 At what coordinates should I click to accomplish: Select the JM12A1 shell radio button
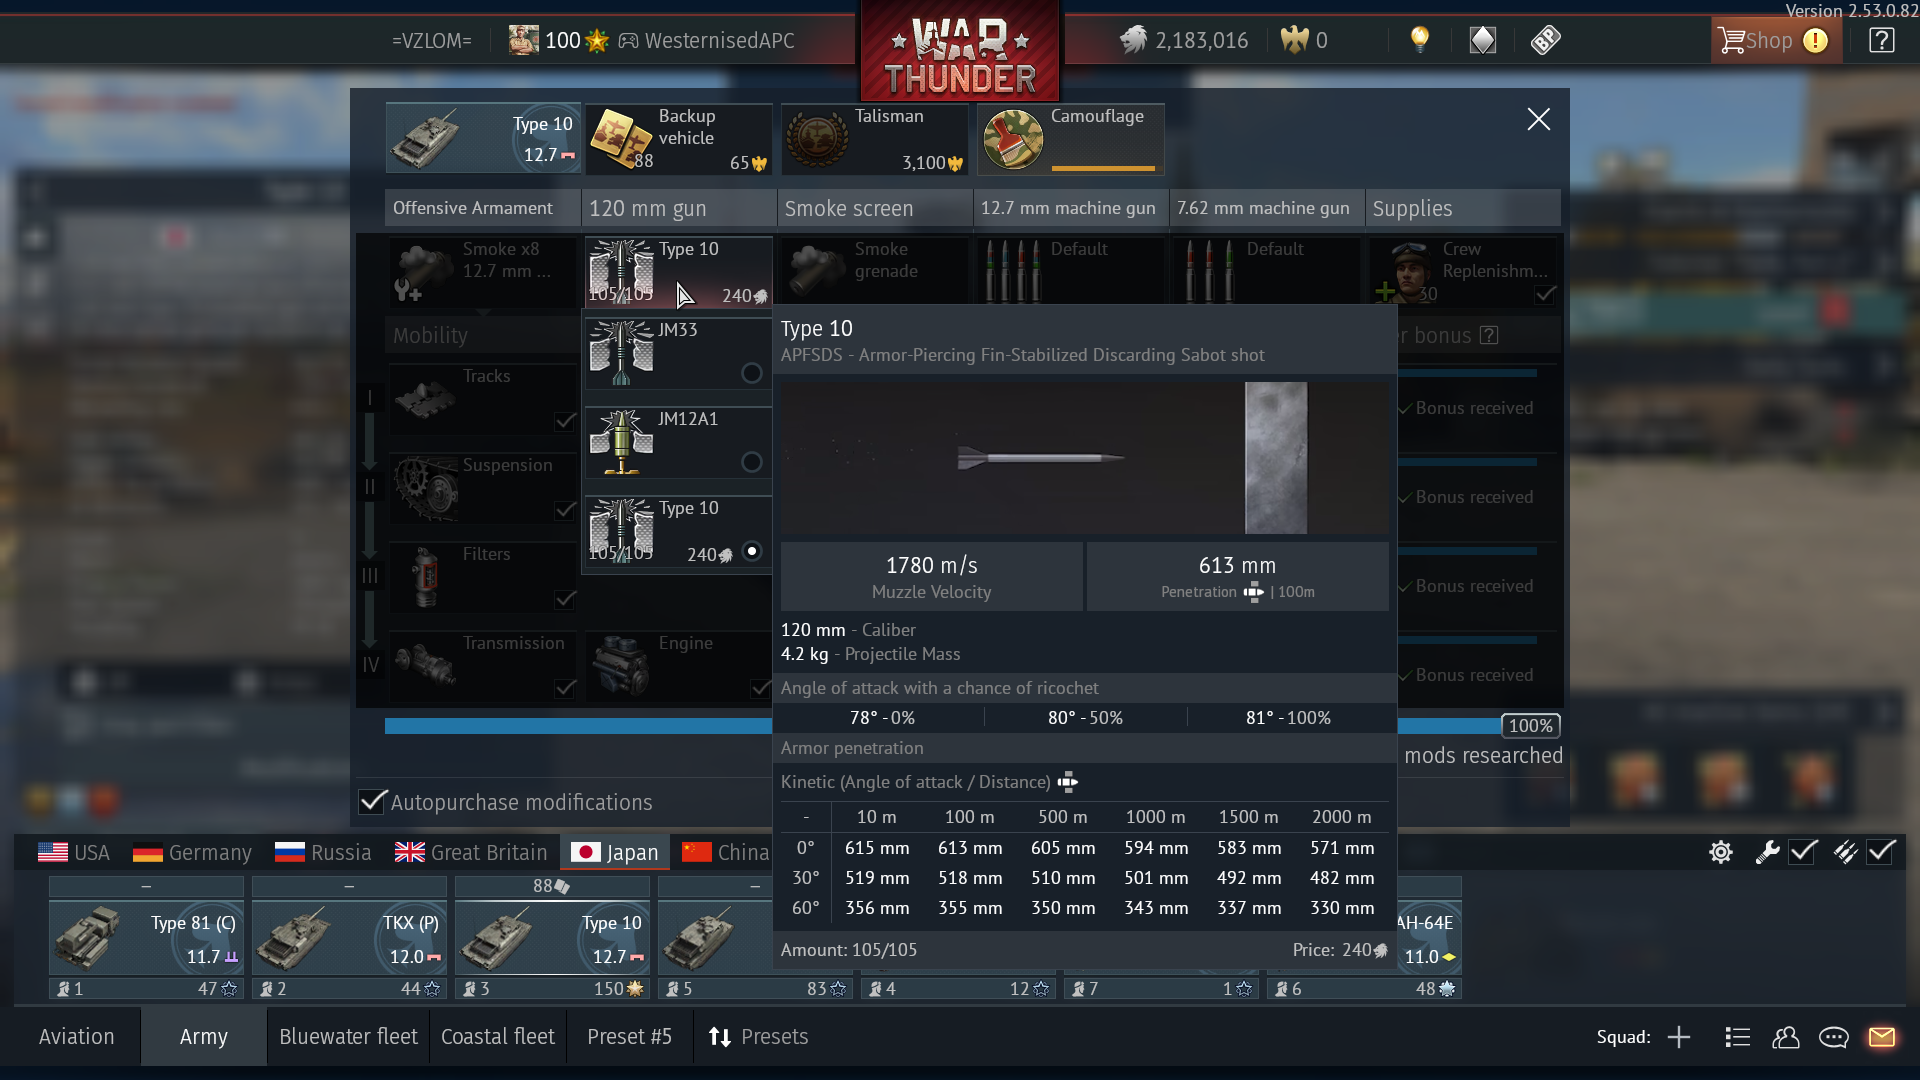[x=751, y=462]
